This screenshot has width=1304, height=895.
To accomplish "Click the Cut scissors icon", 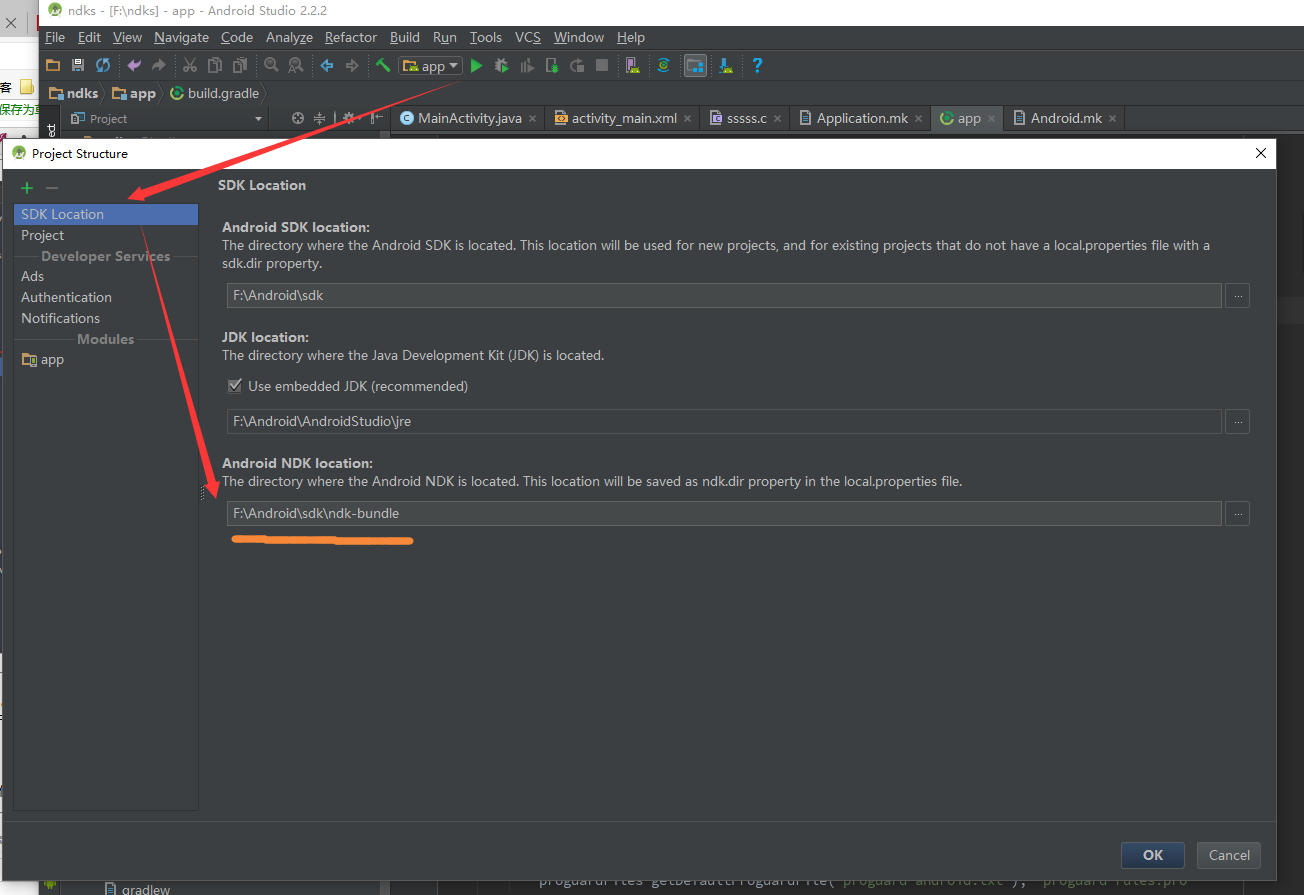I will pos(190,65).
